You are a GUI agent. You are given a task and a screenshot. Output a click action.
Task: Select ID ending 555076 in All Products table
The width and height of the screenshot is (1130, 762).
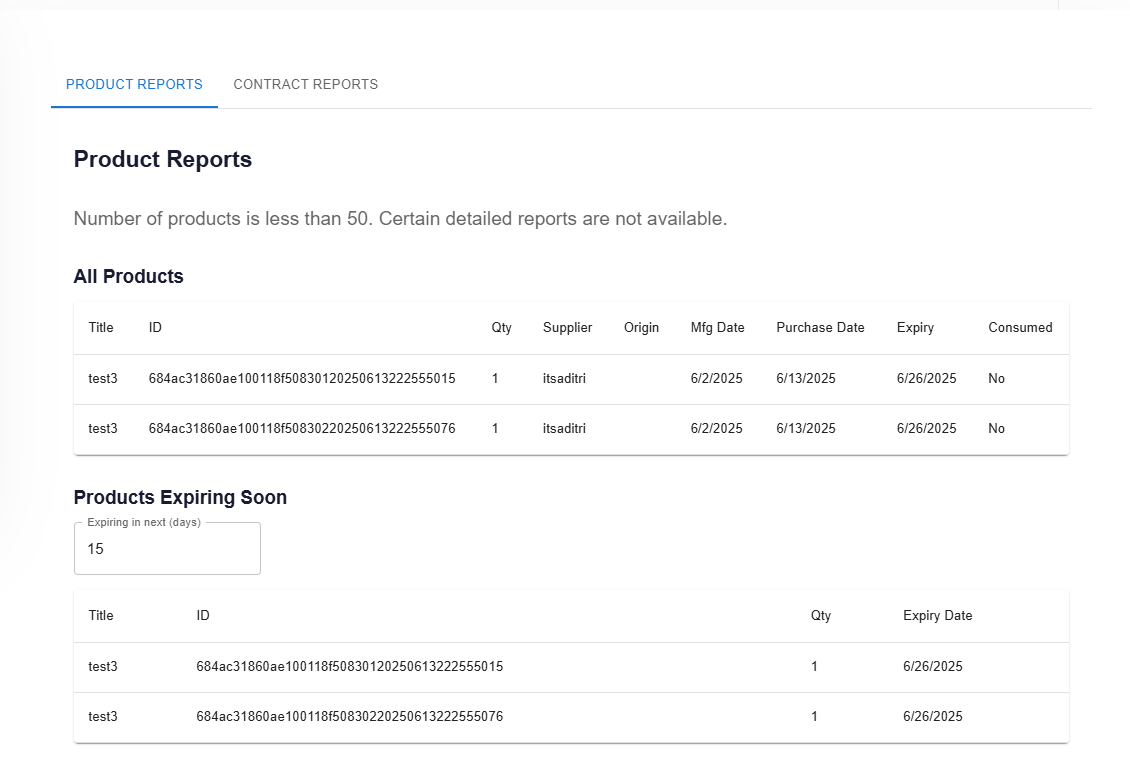click(x=302, y=428)
